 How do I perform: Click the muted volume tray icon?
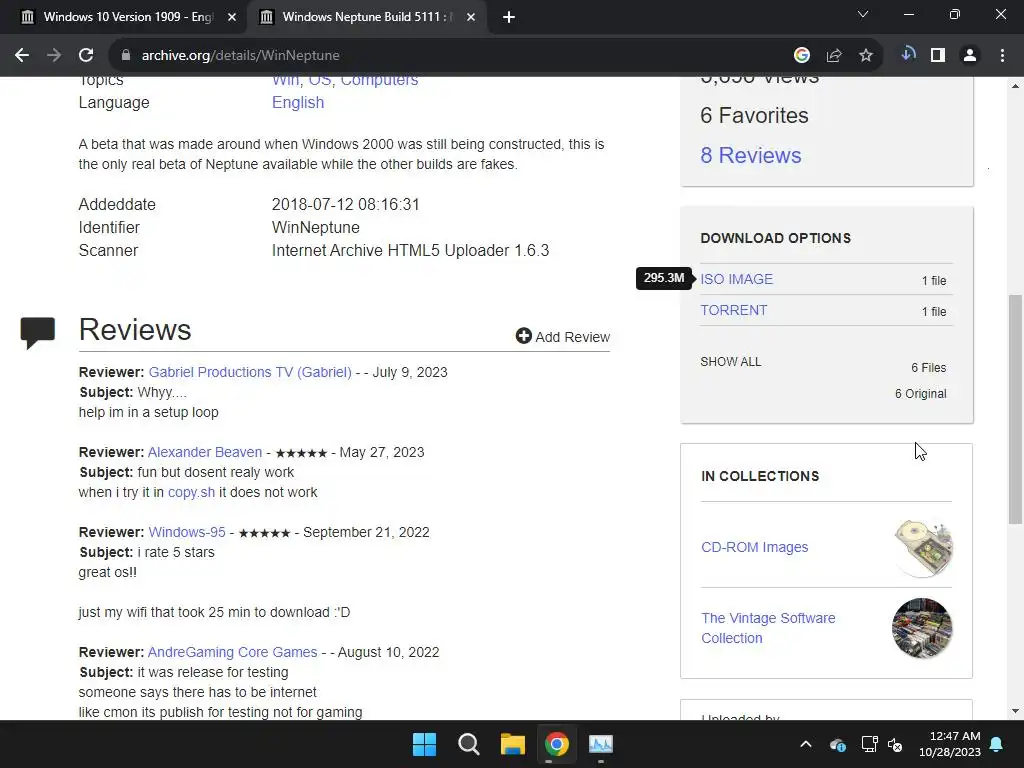point(895,744)
